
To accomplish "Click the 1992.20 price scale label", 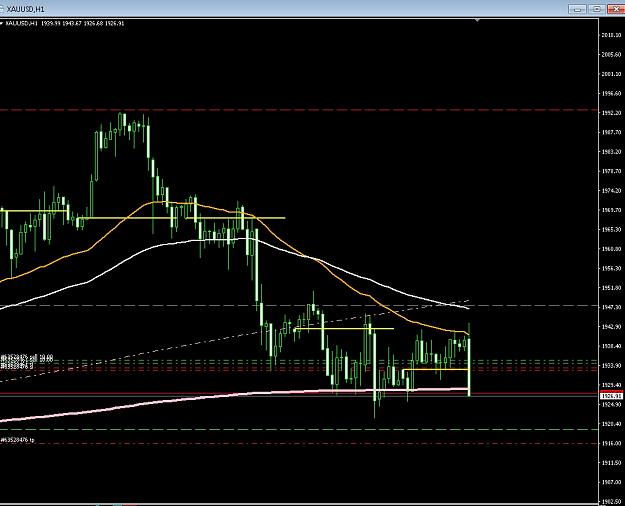I will [611, 113].
